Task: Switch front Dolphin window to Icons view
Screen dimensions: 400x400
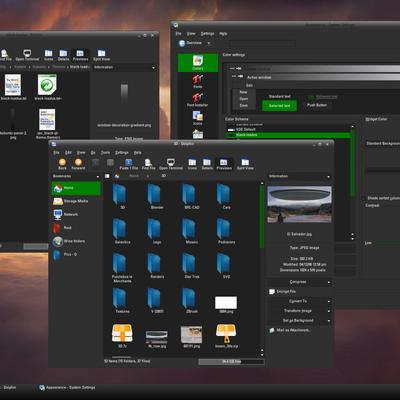Action: [192, 164]
